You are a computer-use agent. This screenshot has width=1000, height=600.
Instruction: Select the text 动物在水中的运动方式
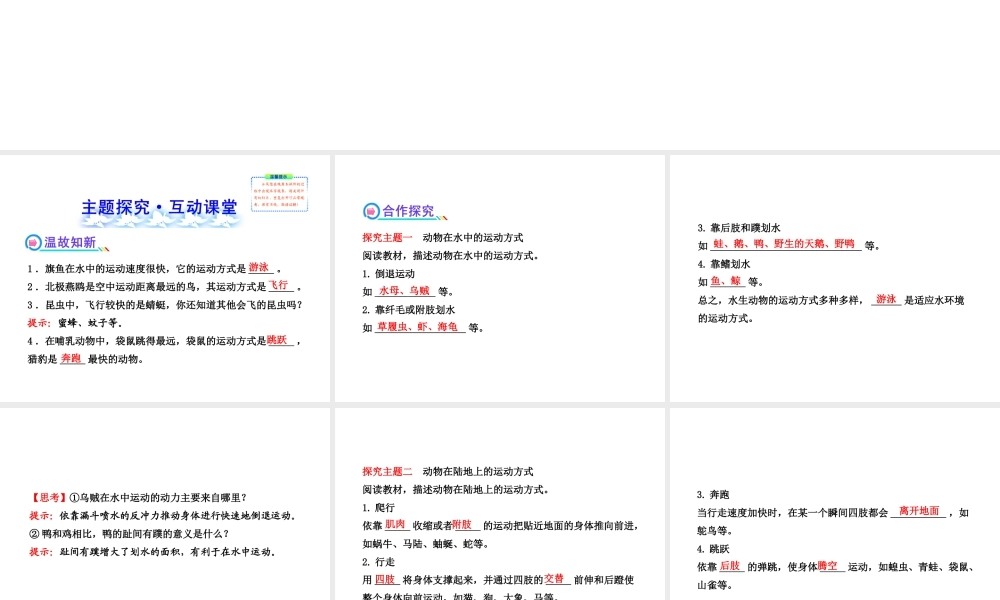point(473,237)
